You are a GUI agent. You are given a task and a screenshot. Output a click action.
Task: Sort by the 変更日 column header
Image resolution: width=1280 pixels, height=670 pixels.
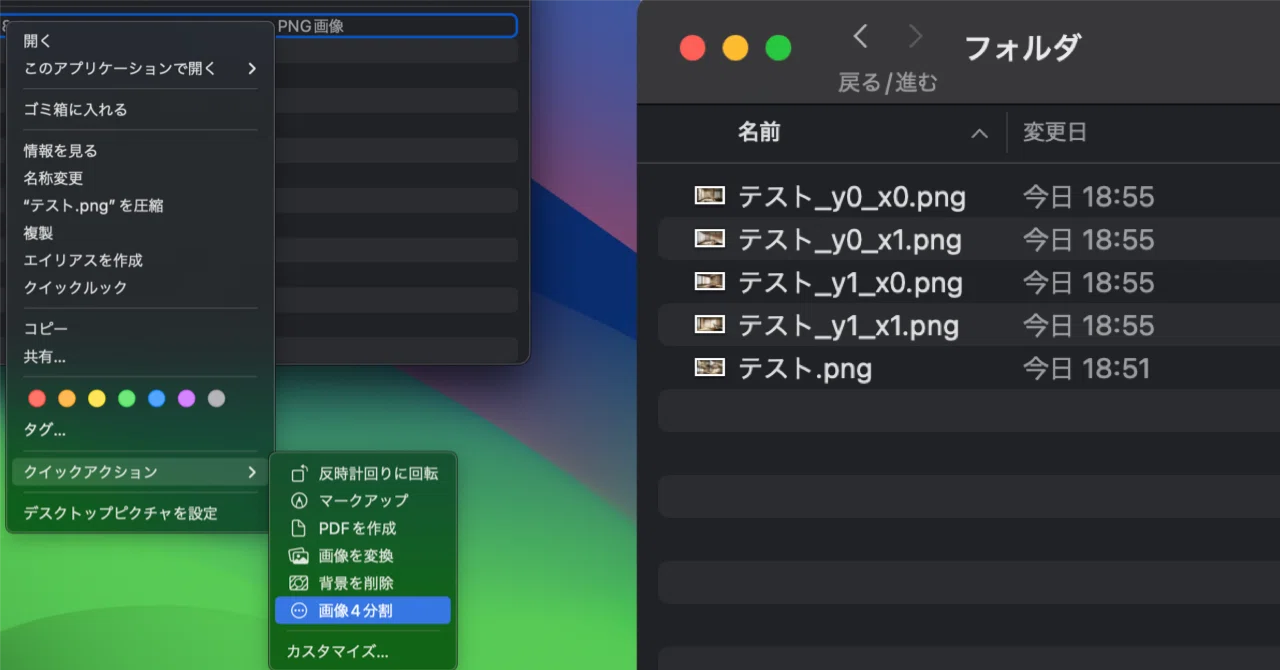pos(1055,132)
